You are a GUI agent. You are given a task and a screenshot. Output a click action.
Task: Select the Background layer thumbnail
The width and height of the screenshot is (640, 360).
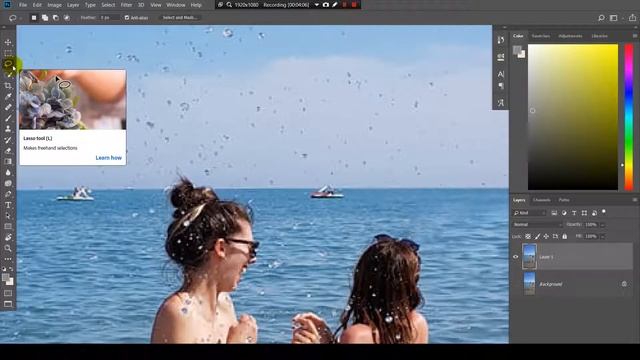point(529,284)
